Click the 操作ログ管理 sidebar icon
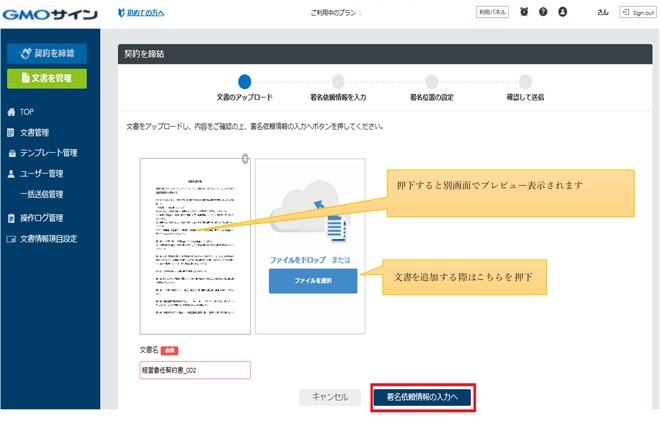The image size is (660, 424). [11, 218]
